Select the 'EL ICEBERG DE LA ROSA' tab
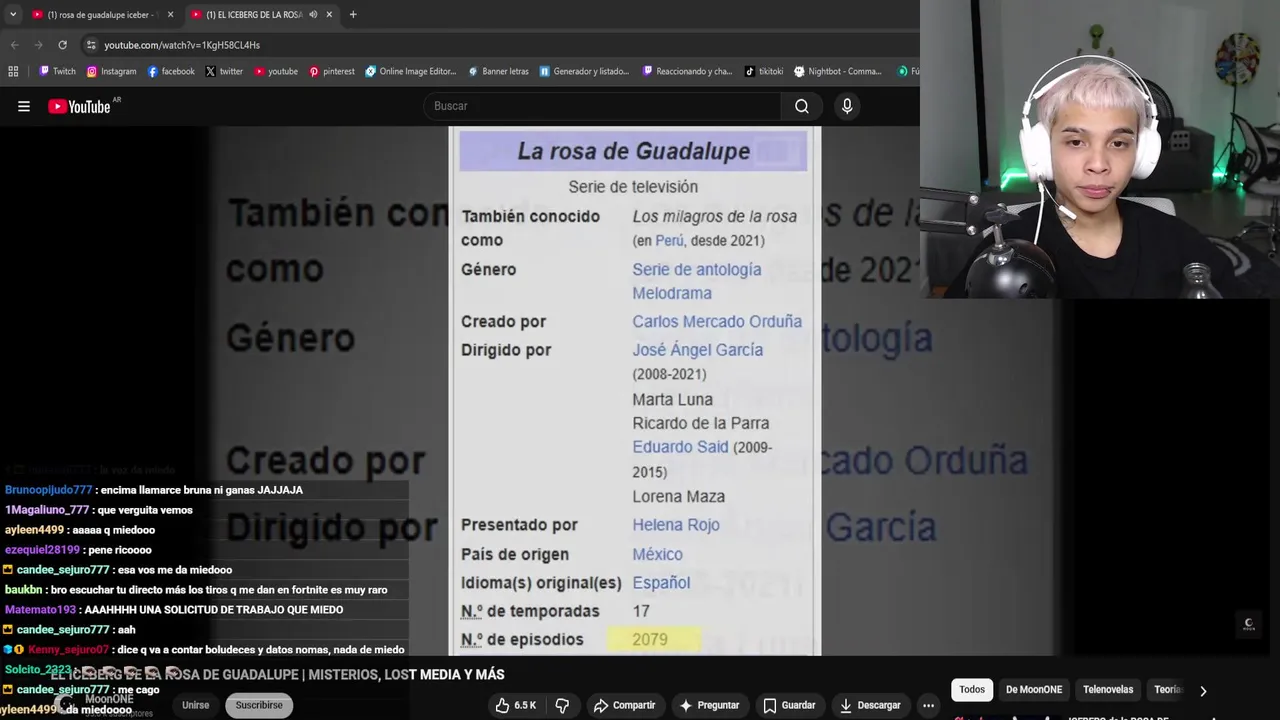The width and height of the screenshot is (1280, 720). [x=254, y=15]
